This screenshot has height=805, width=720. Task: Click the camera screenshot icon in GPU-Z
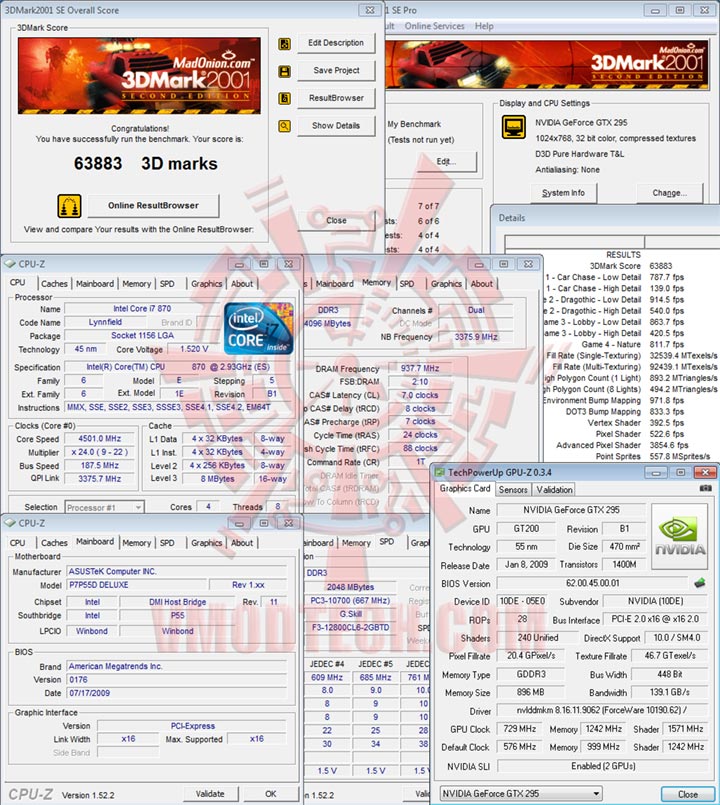tap(706, 488)
